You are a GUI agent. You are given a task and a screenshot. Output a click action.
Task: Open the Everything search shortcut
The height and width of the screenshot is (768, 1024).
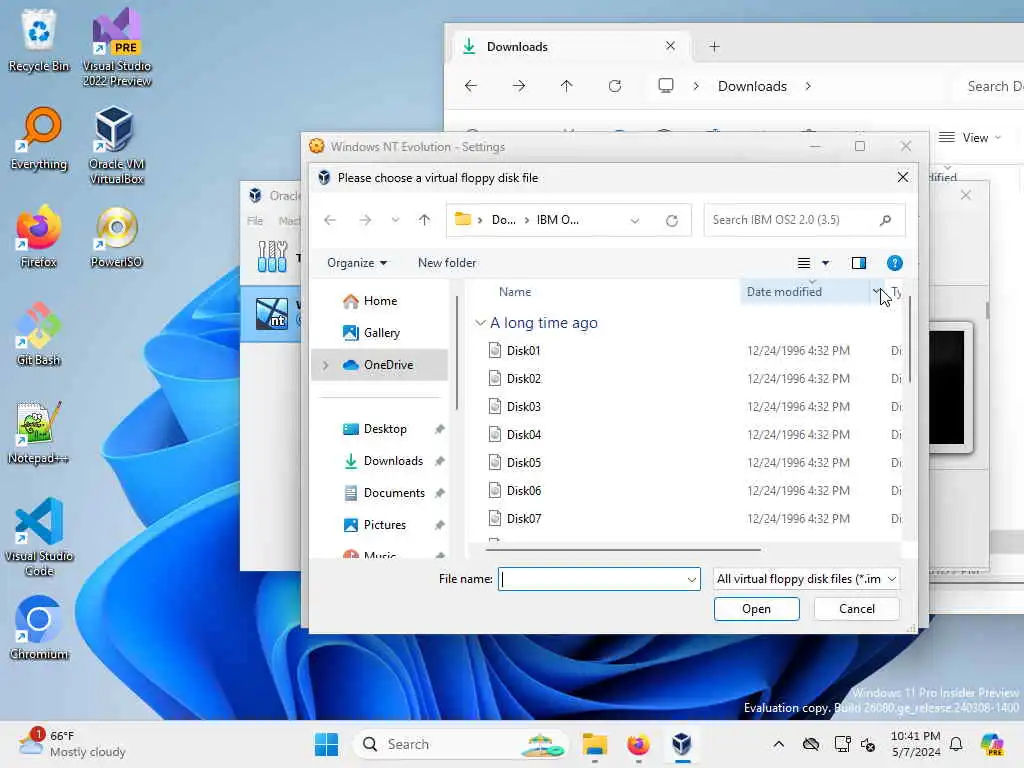point(39,138)
